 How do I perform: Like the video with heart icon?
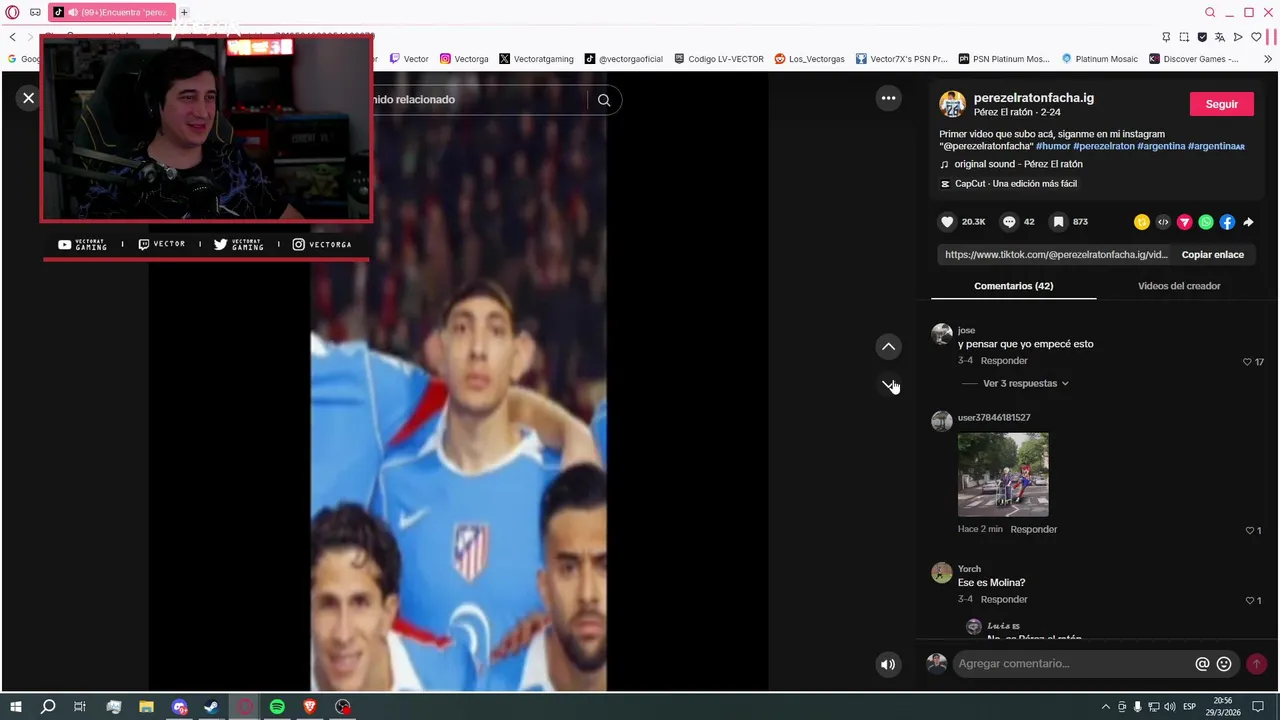tap(947, 222)
